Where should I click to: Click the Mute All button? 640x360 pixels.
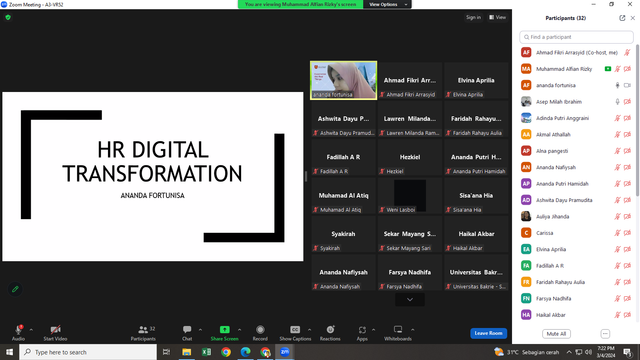(x=556, y=334)
